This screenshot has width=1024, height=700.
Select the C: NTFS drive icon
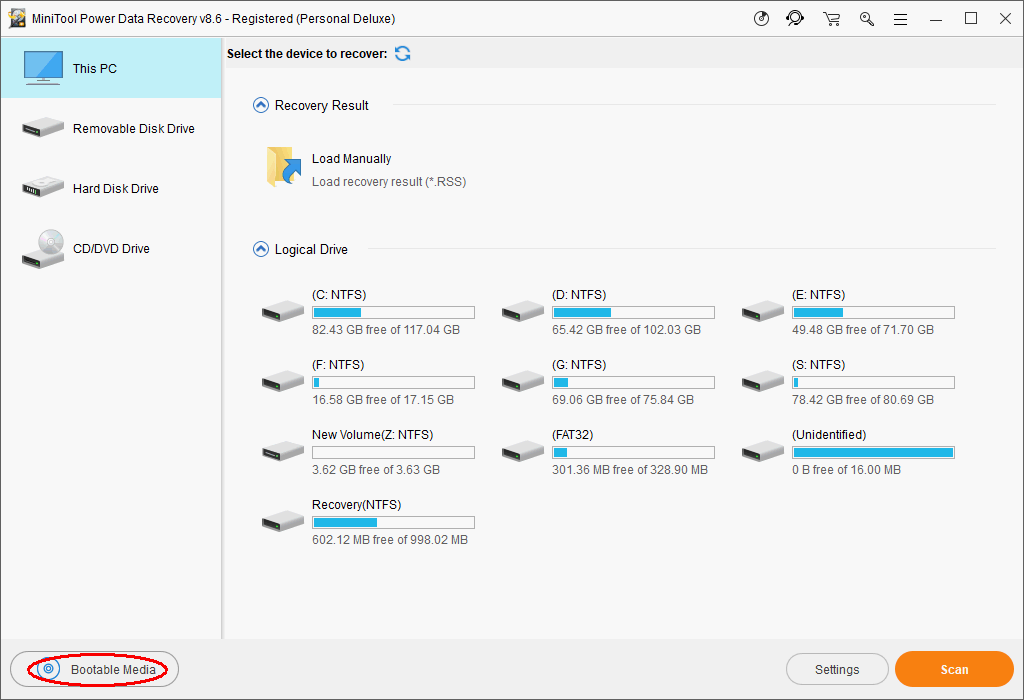click(x=283, y=311)
